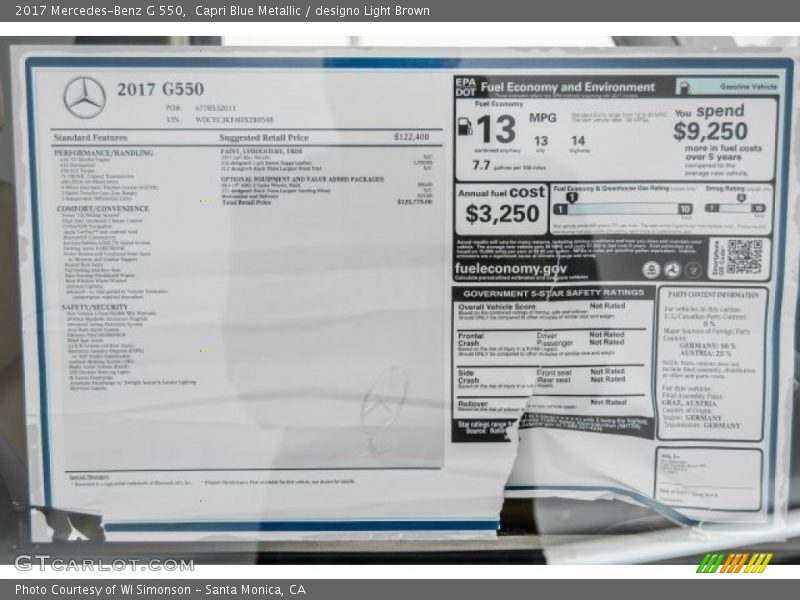Click '7.7' gallons per 100 miles
The image size is (800, 600).
click(x=481, y=165)
